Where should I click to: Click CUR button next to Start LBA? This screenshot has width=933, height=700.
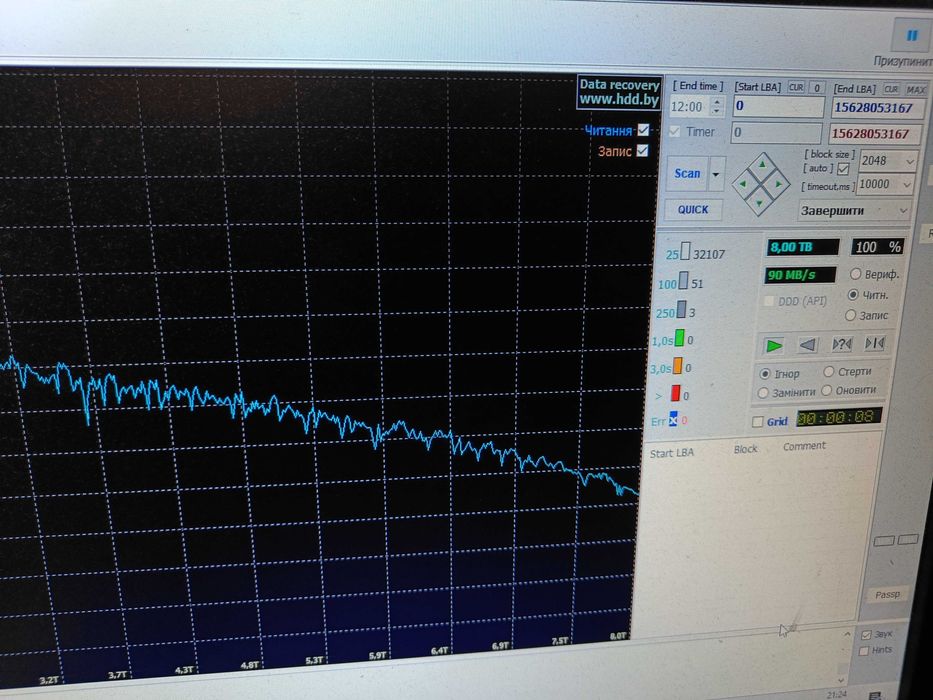tap(796, 88)
